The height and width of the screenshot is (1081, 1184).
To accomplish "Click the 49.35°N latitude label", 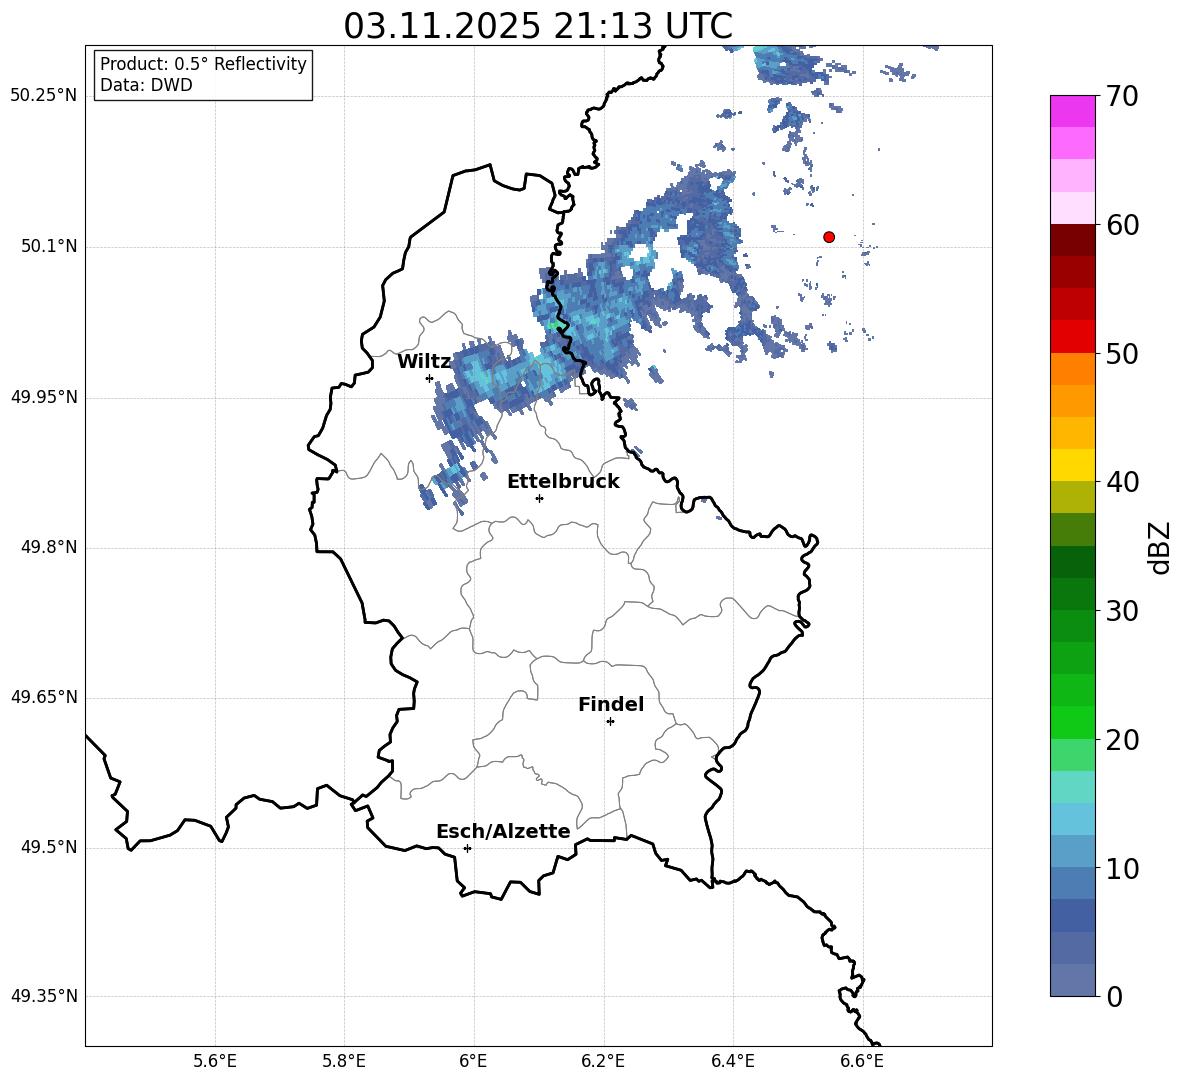I will pyautogui.click(x=44, y=996).
